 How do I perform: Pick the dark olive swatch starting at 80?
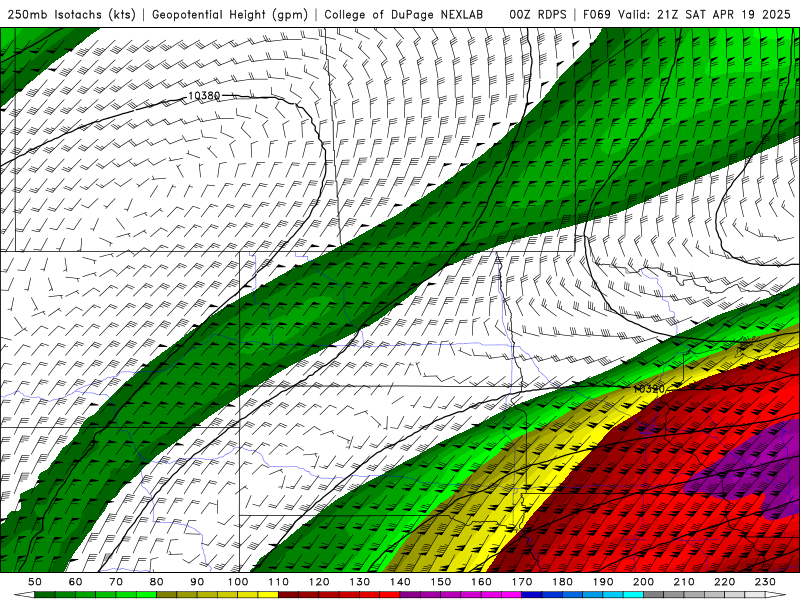[167, 595]
